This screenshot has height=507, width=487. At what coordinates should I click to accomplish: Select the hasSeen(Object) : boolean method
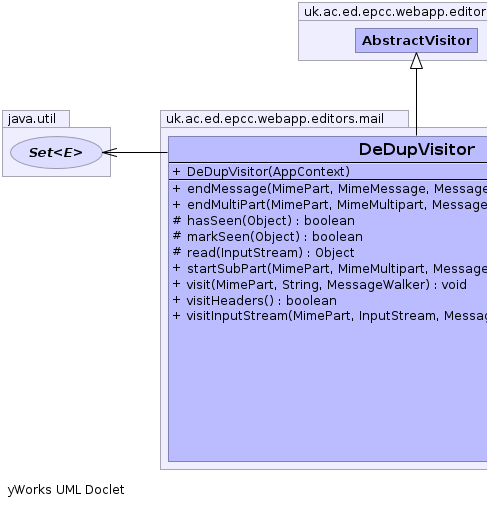click(x=271, y=221)
